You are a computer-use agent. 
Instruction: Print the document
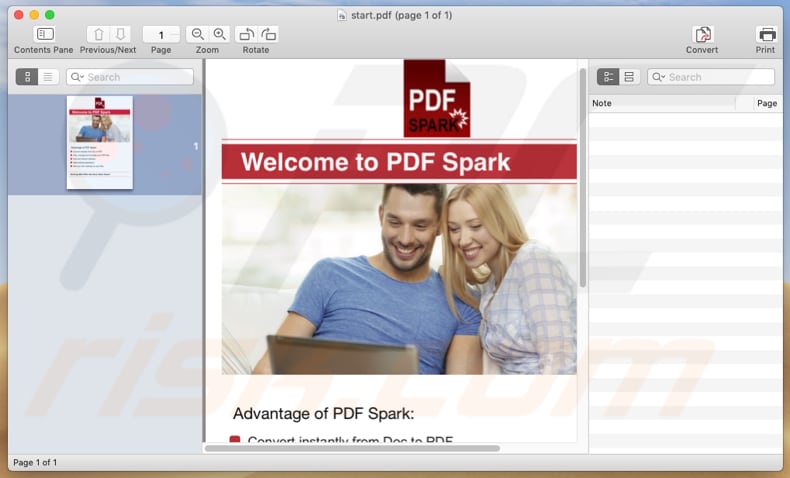pyautogui.click(x=767, y=34)
